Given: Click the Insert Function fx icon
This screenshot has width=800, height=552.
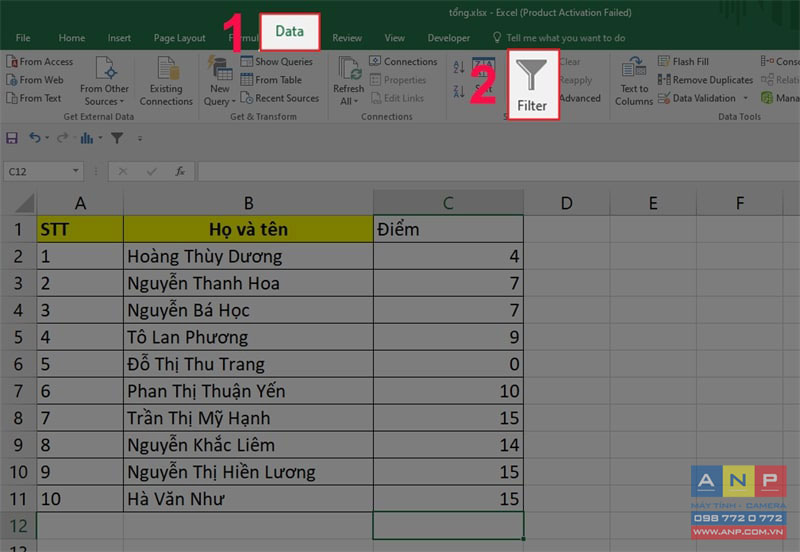Looking at the screenshot, I should click(180, 171).
